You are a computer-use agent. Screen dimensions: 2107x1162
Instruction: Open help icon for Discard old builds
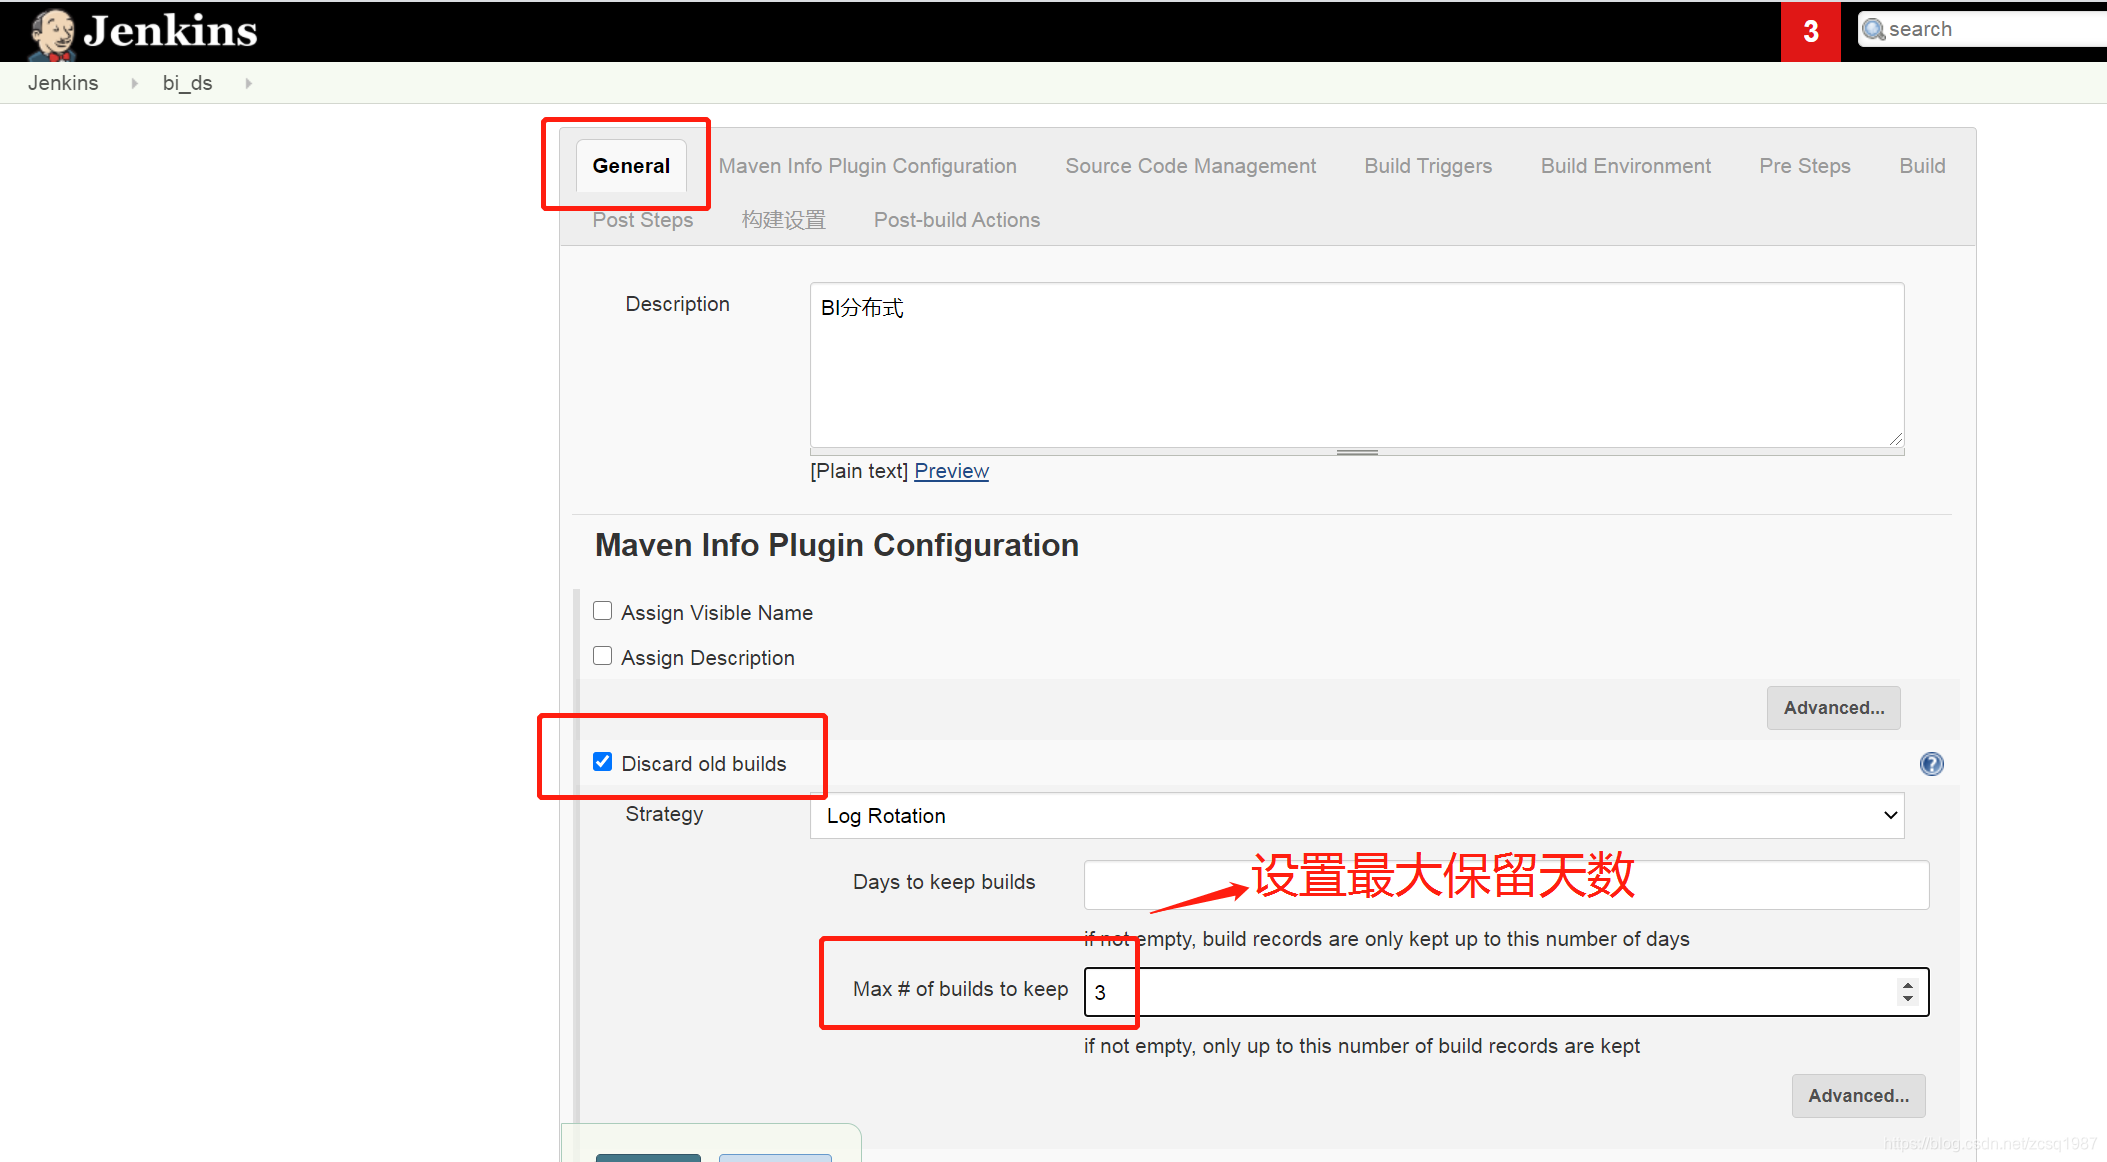pos(1931,764)
